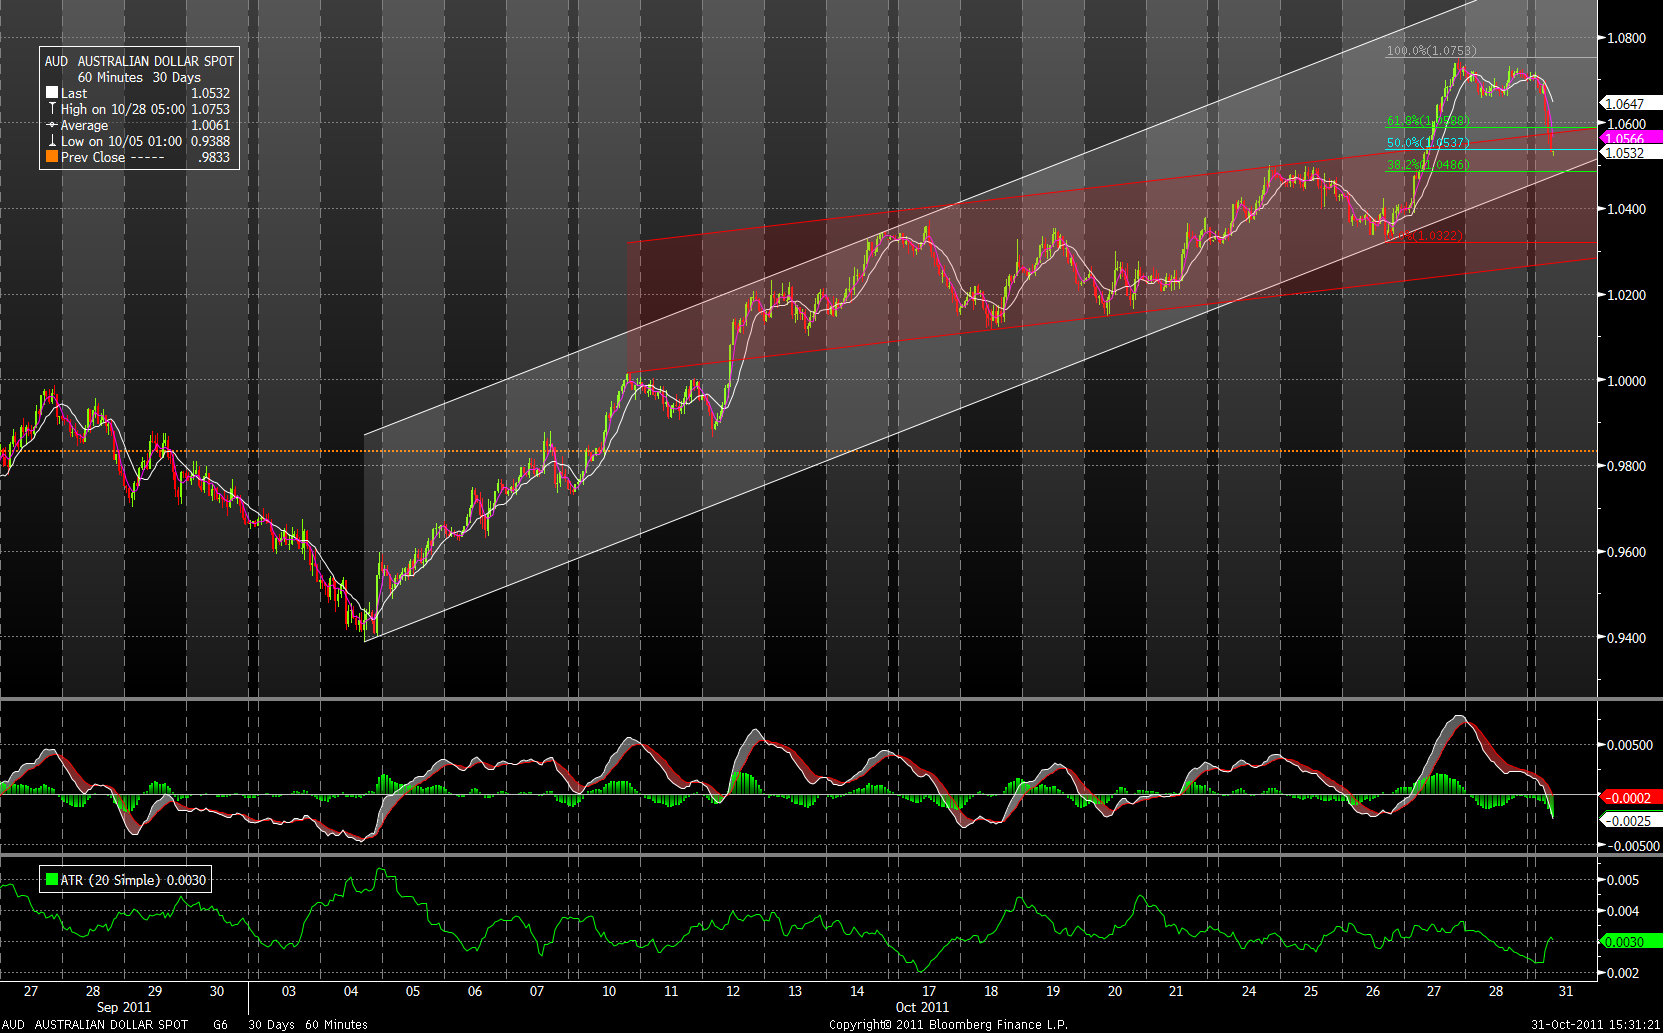This screenshot has width=1663, height=1033.
Task: Select the green ATR legend swatch
Action: 52,880
